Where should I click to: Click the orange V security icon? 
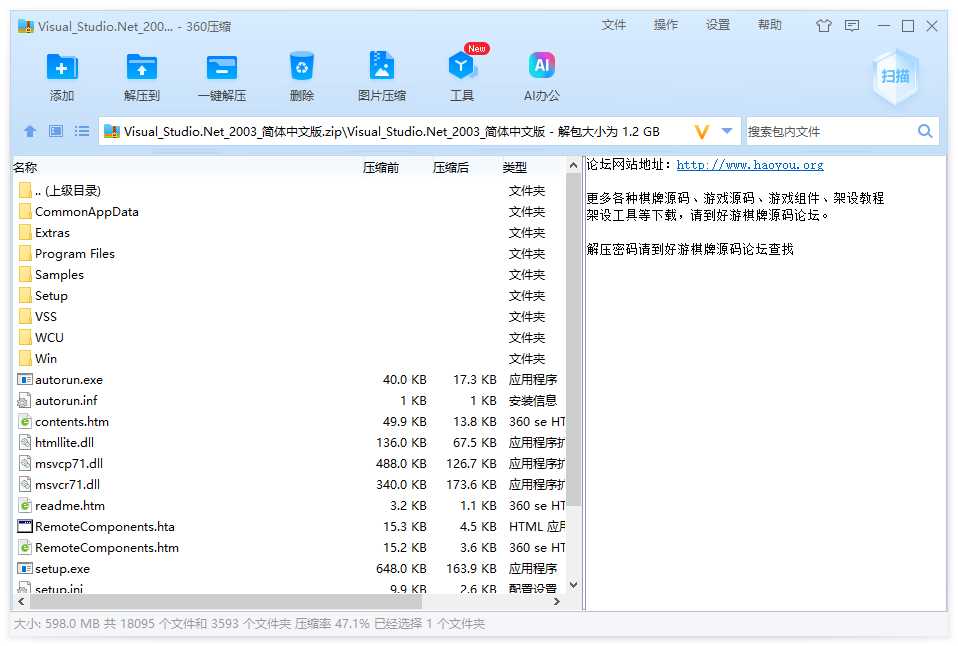[702, 132]
